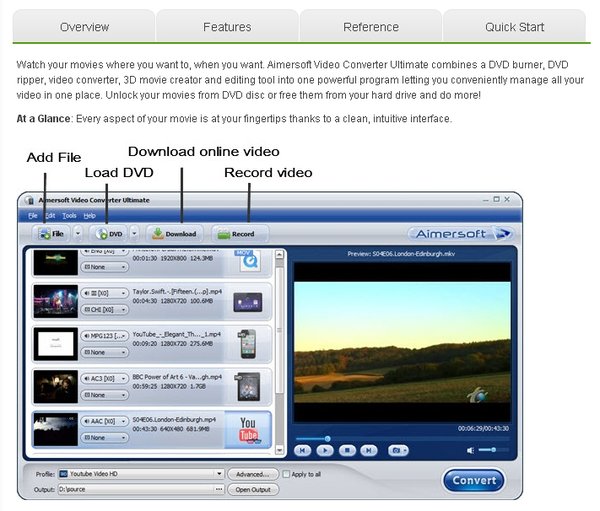
Task: Click the MOV QuickTime format icon
Action: (x=249, y=261)
